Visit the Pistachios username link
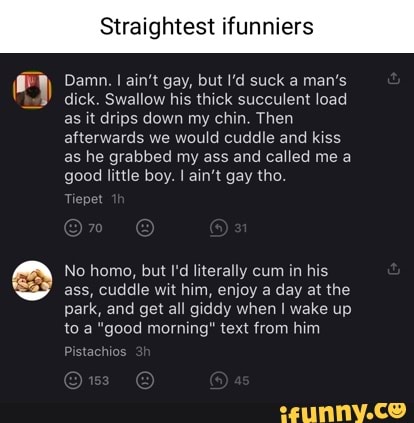The height and width of the screenshot is (423, 414). (x=95, y=351)
